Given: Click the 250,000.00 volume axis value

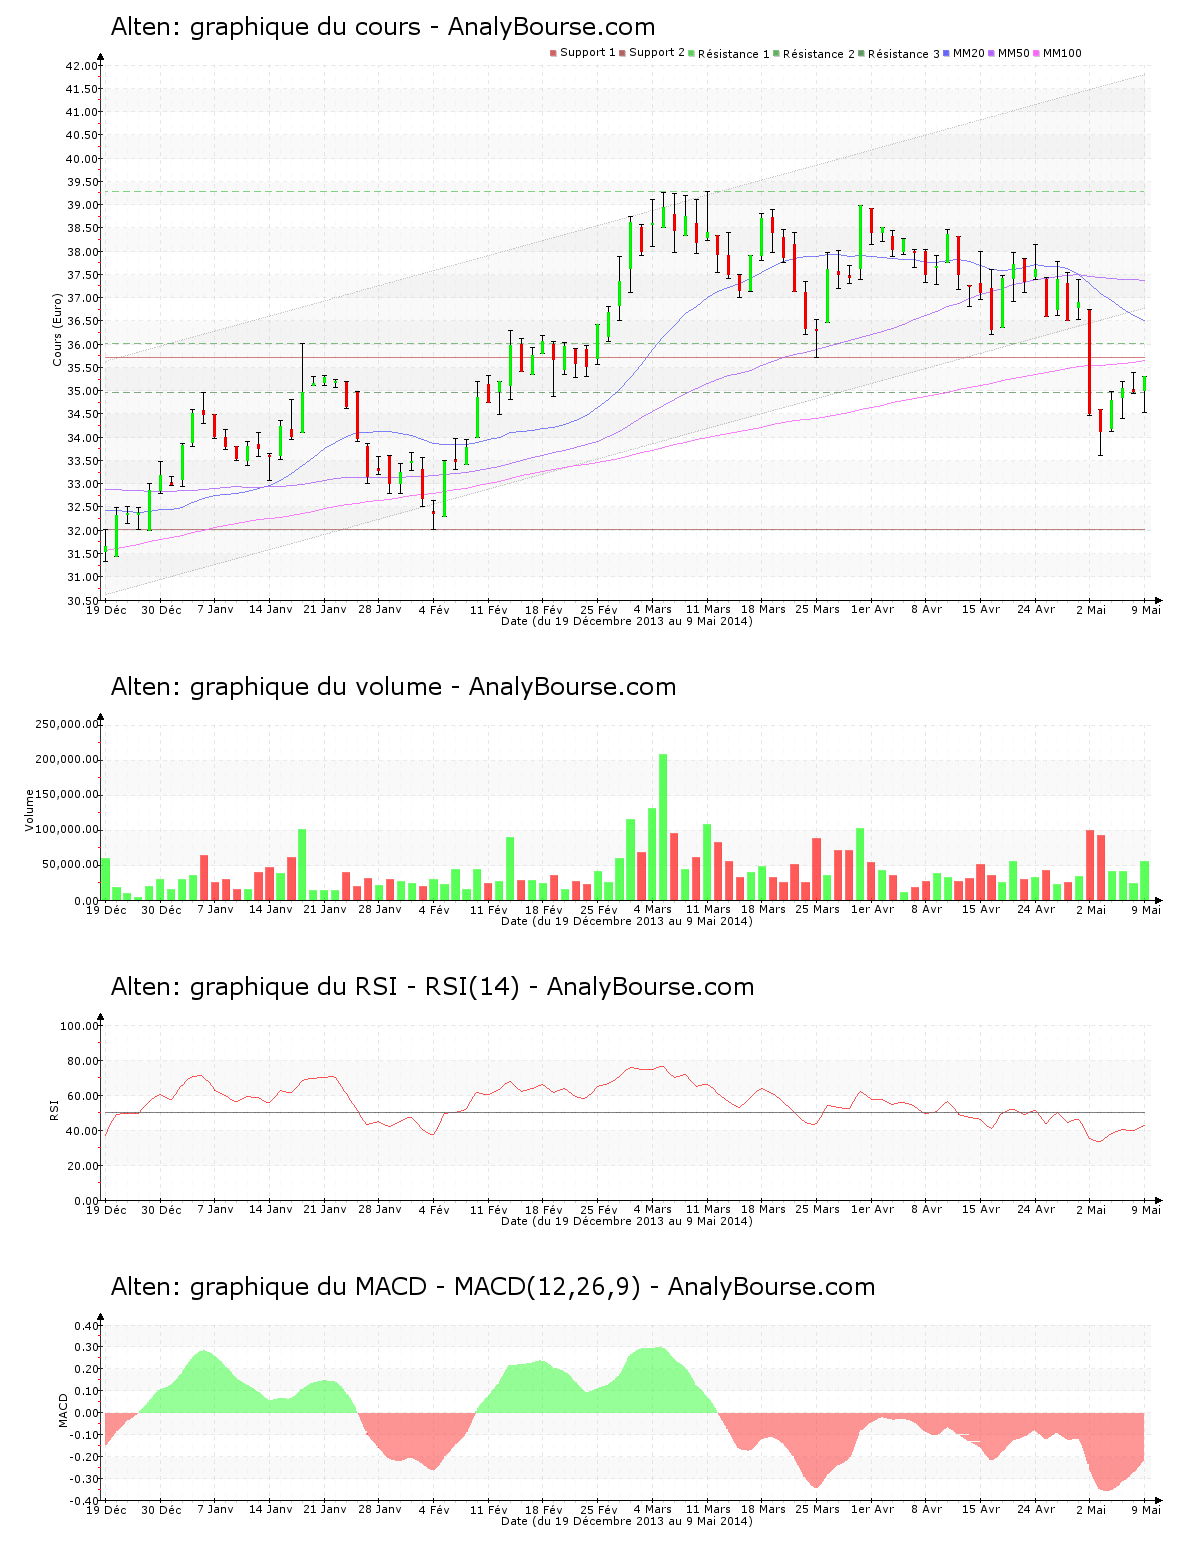Looking at the screenshot, I should (x=67, y=724).
